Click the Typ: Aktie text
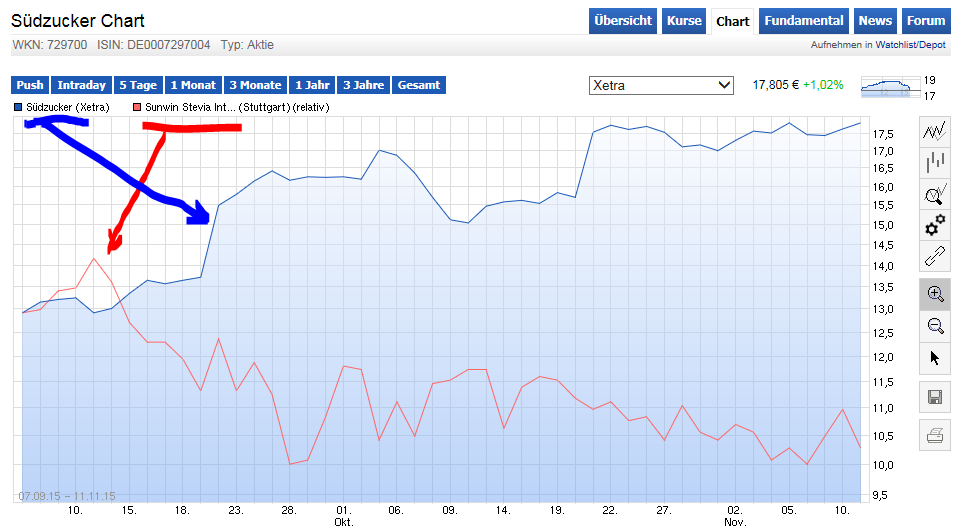 click(x=247, y=45)
